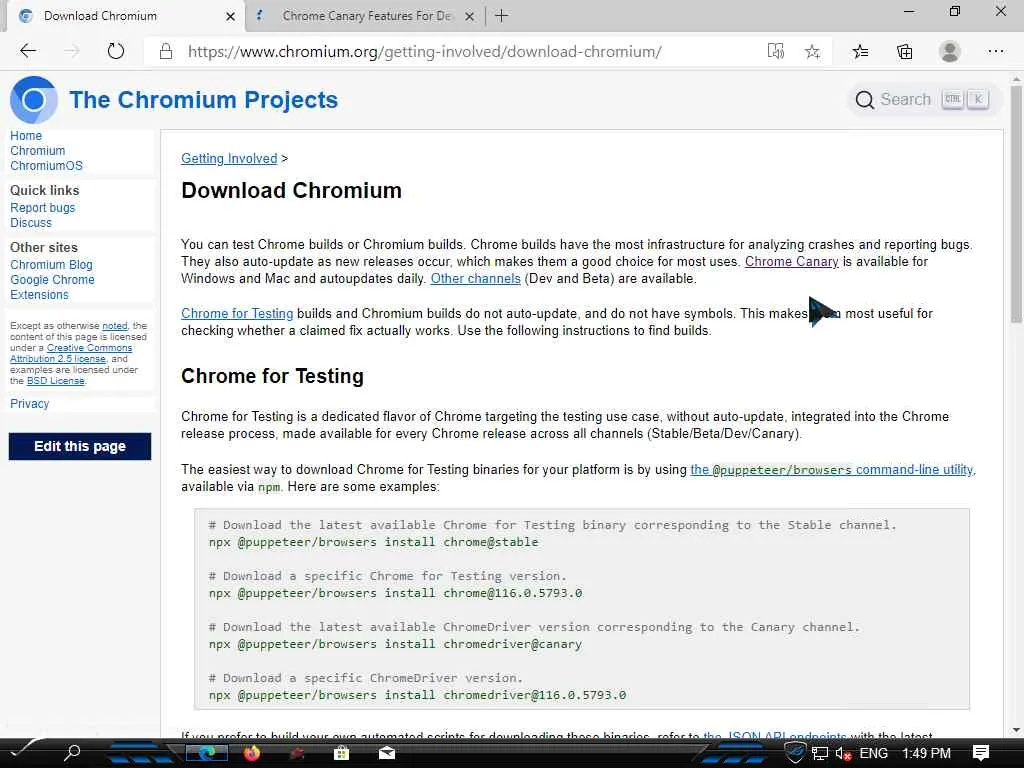Viewport: 1024px width, 768px height.
Task: Open the Mail app in the taskbar
Action: click(387, 753)
